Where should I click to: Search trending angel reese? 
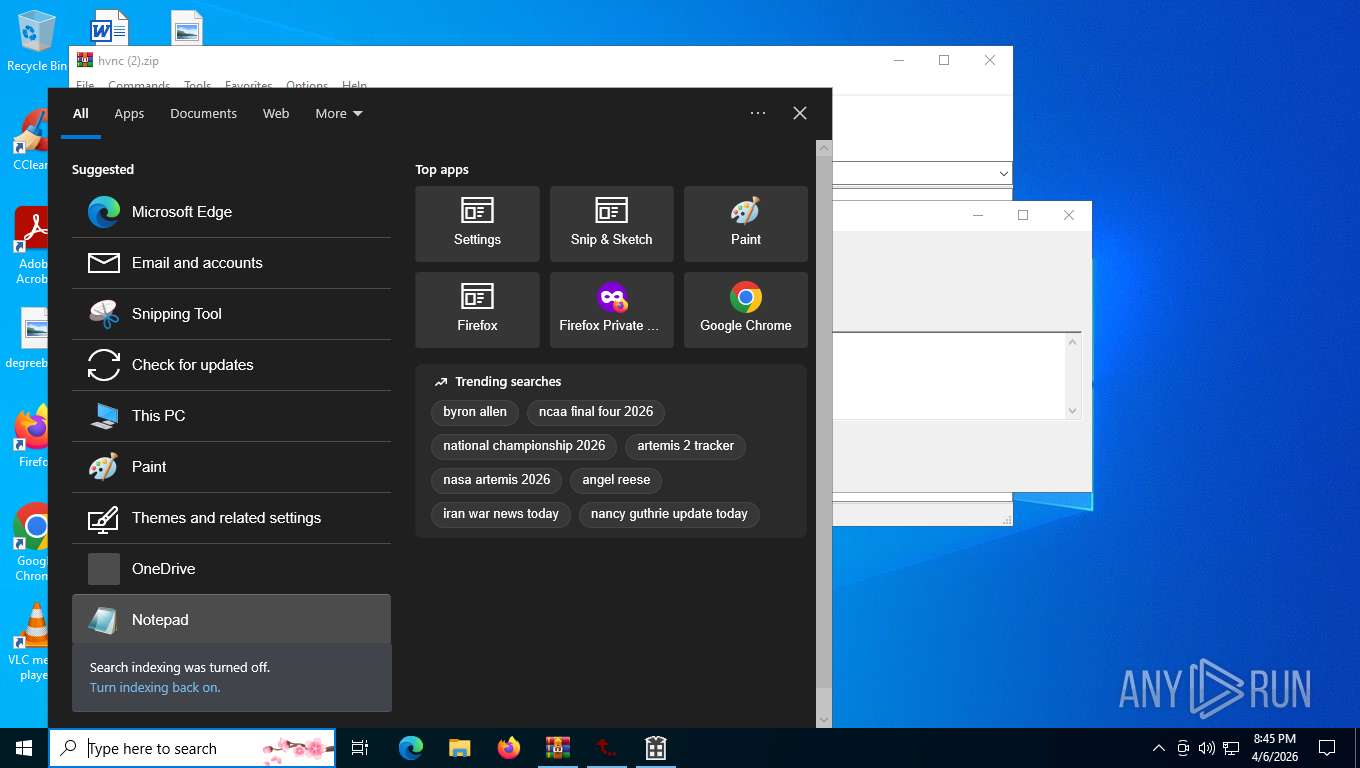[616, 480]
